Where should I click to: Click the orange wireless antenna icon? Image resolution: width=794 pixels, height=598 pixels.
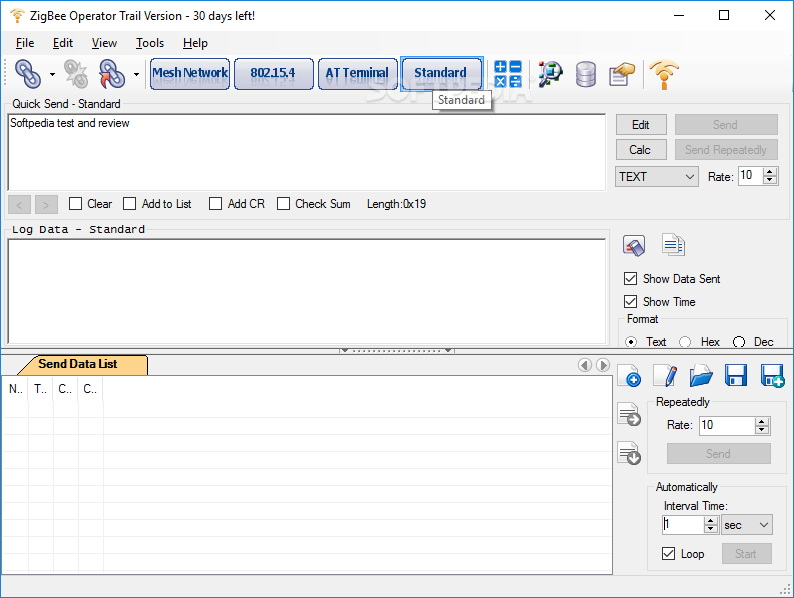[664, 74]
